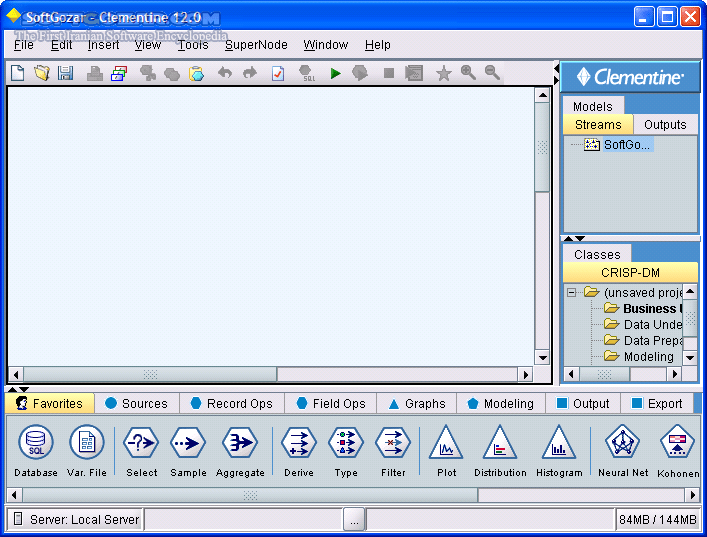The image size is (707, 537).
Task: Open the Edit menu
Action: click(61, 45)
